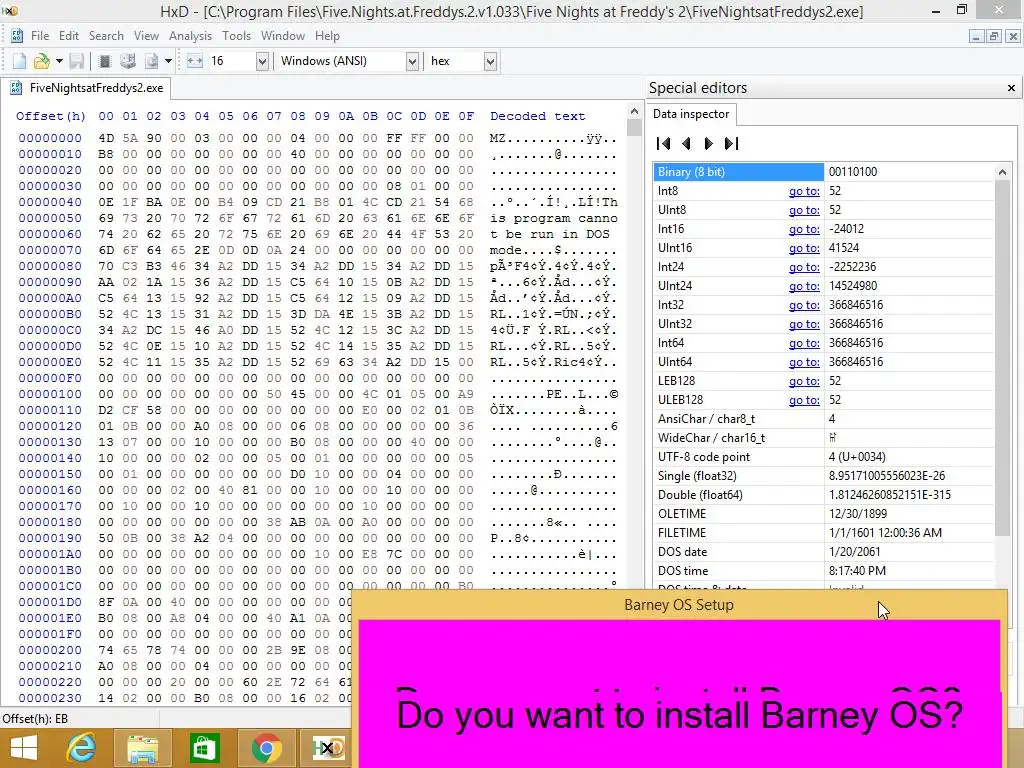Open the Edit menu
1024x768 pixels.
(69, 36)
